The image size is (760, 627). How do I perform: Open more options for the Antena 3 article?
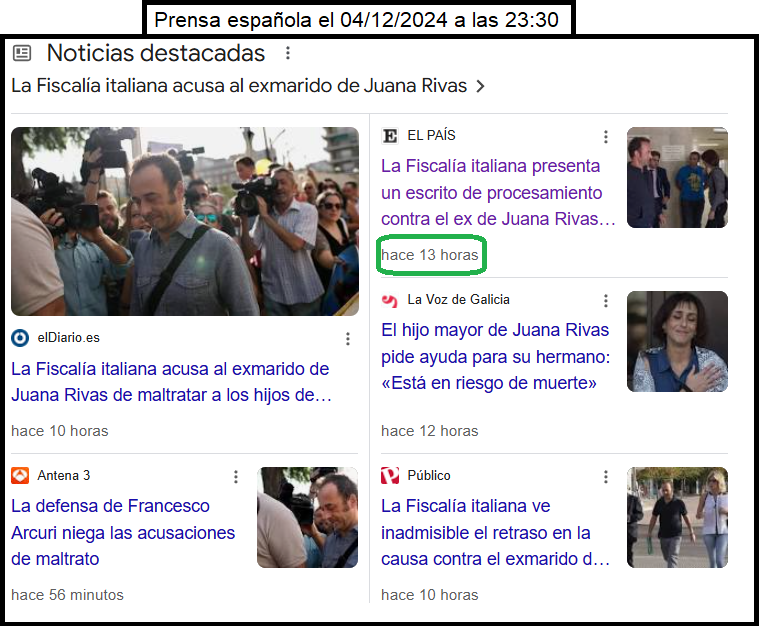pyautogui.click(x=236, y=477)
